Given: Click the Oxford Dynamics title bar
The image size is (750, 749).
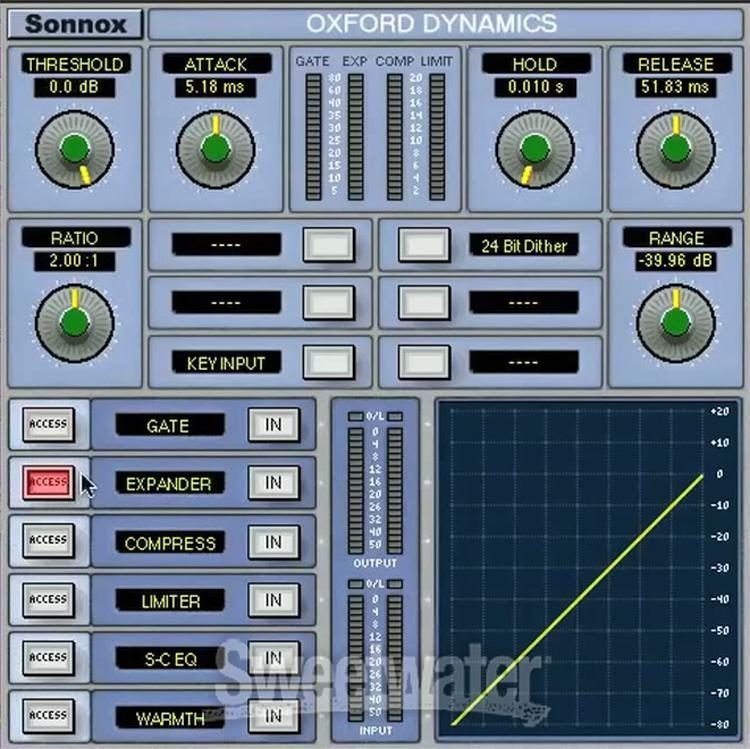Looking at the screenshot, I should (445, 24).
